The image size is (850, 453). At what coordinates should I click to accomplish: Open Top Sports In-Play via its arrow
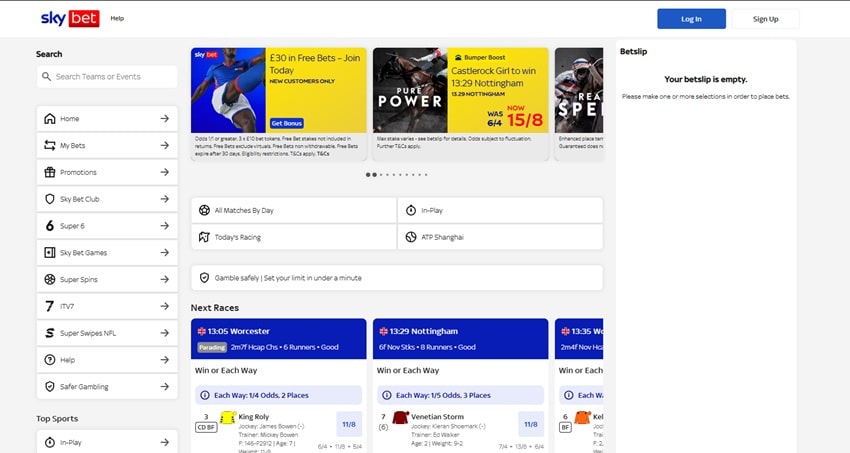coord(165,442)
